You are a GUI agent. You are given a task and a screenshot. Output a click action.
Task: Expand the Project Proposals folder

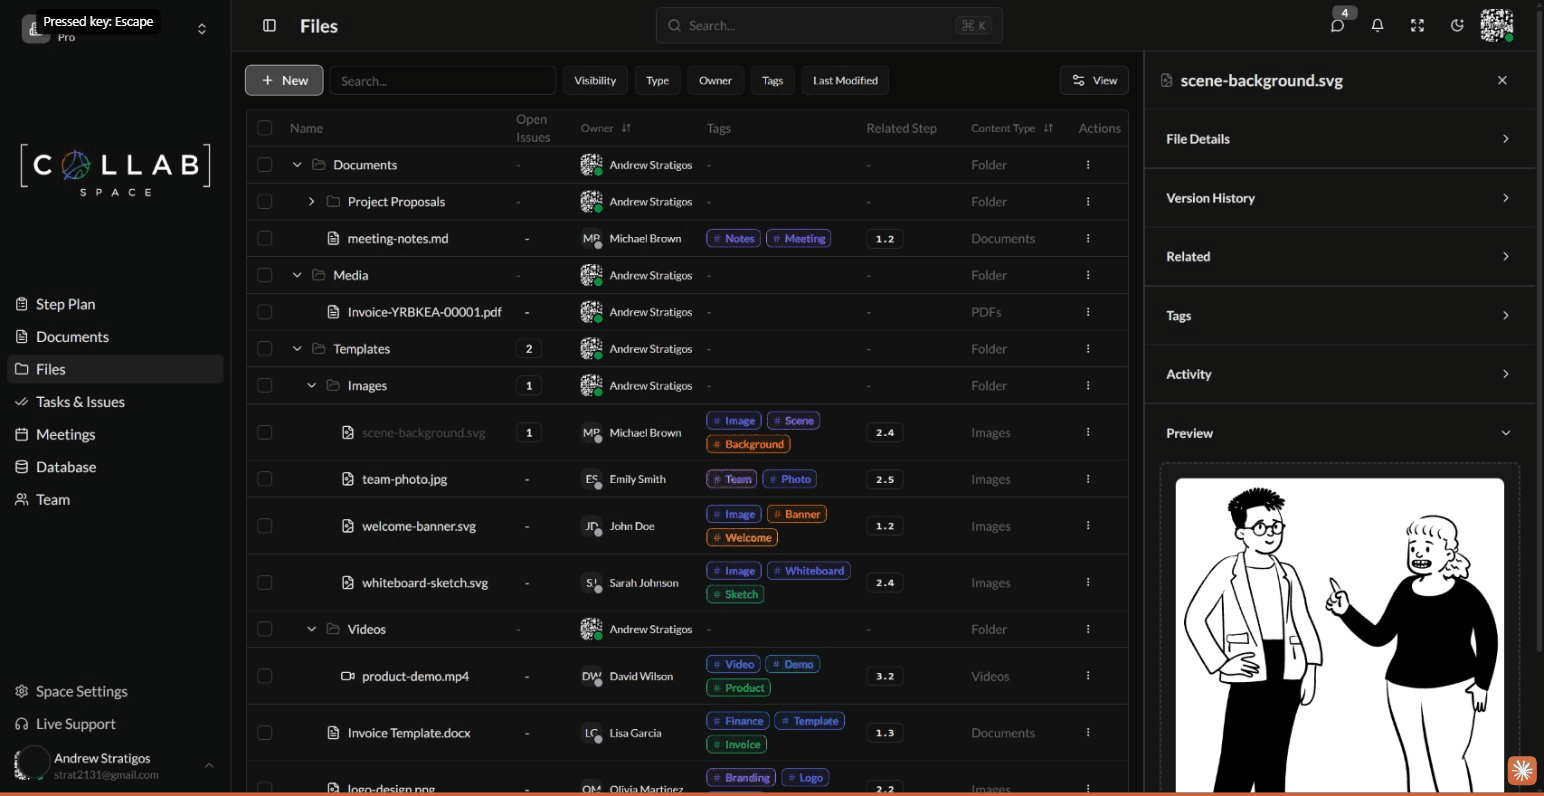coord(311,201)
